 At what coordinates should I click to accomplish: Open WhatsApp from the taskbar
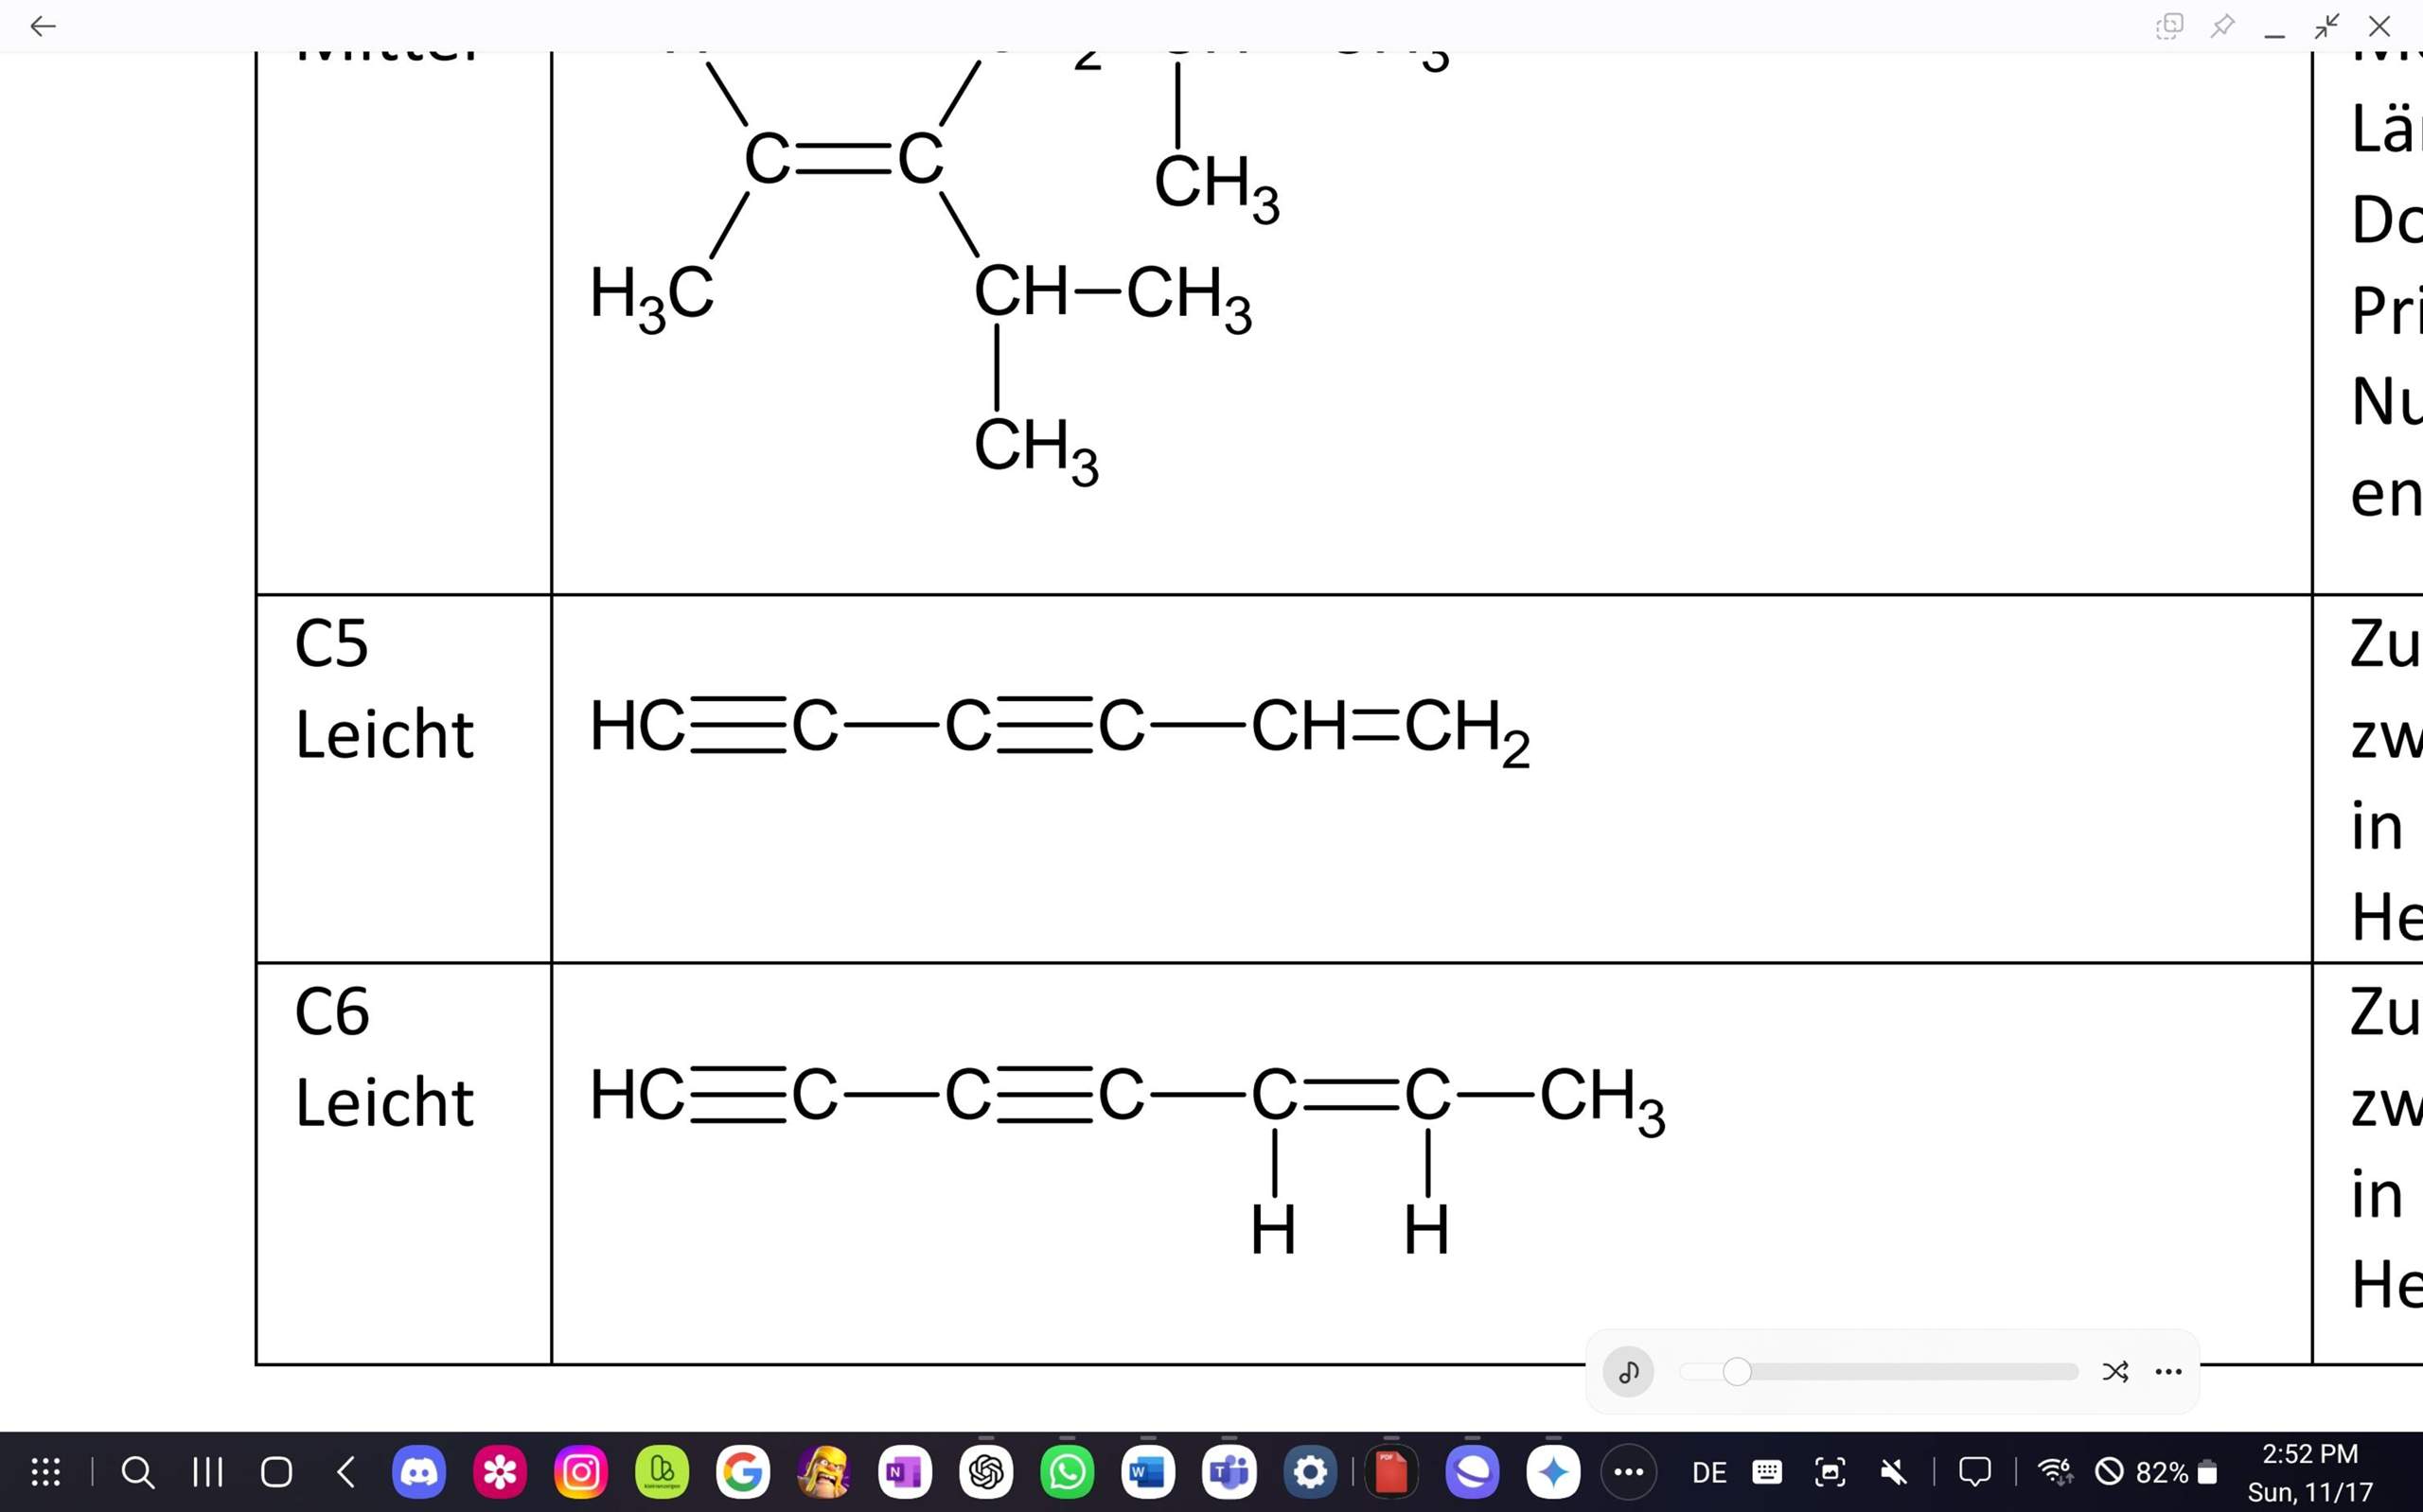[1066, 1471]
